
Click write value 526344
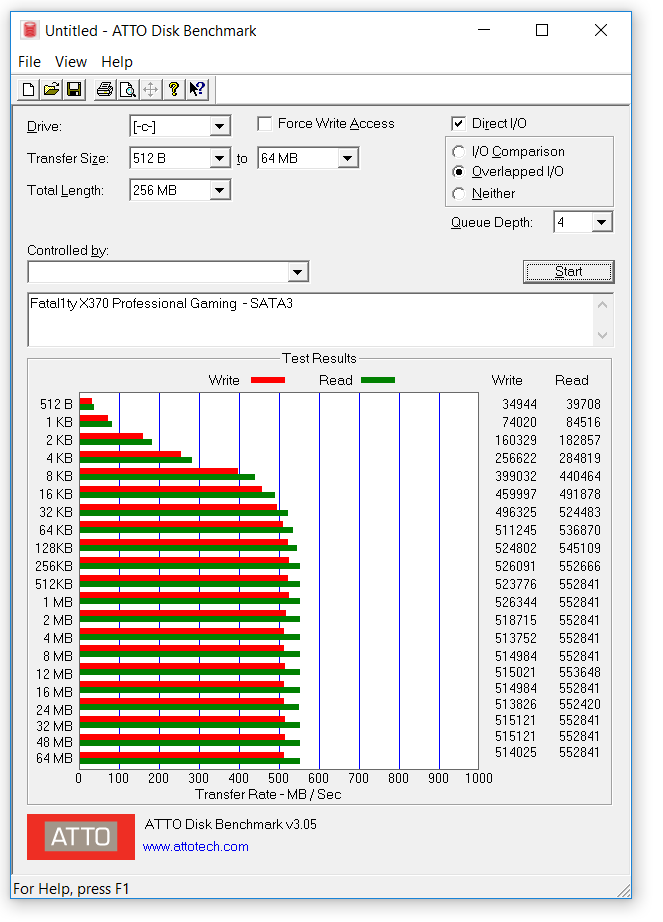click(x=516, y=602)
